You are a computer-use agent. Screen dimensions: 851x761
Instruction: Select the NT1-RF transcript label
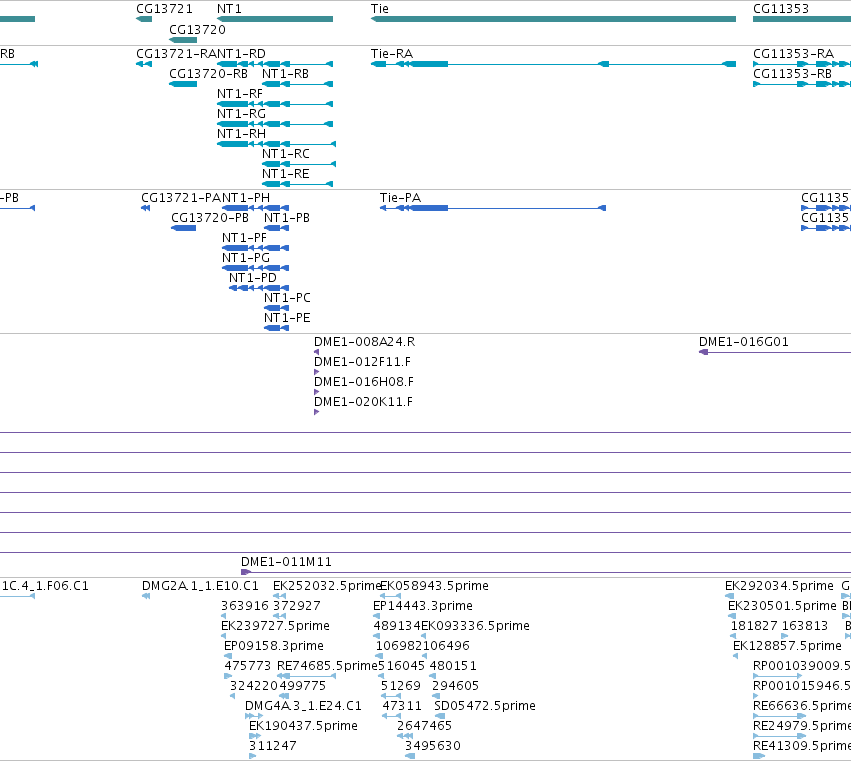[x=240, y=94]
